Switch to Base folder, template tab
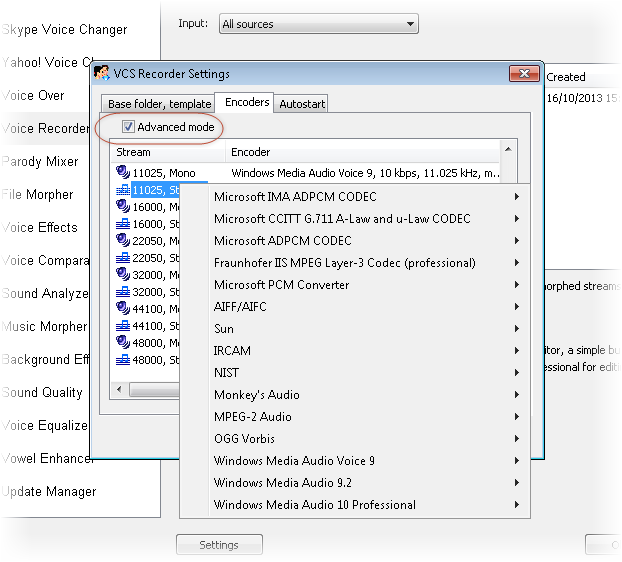 click(159, 104)
